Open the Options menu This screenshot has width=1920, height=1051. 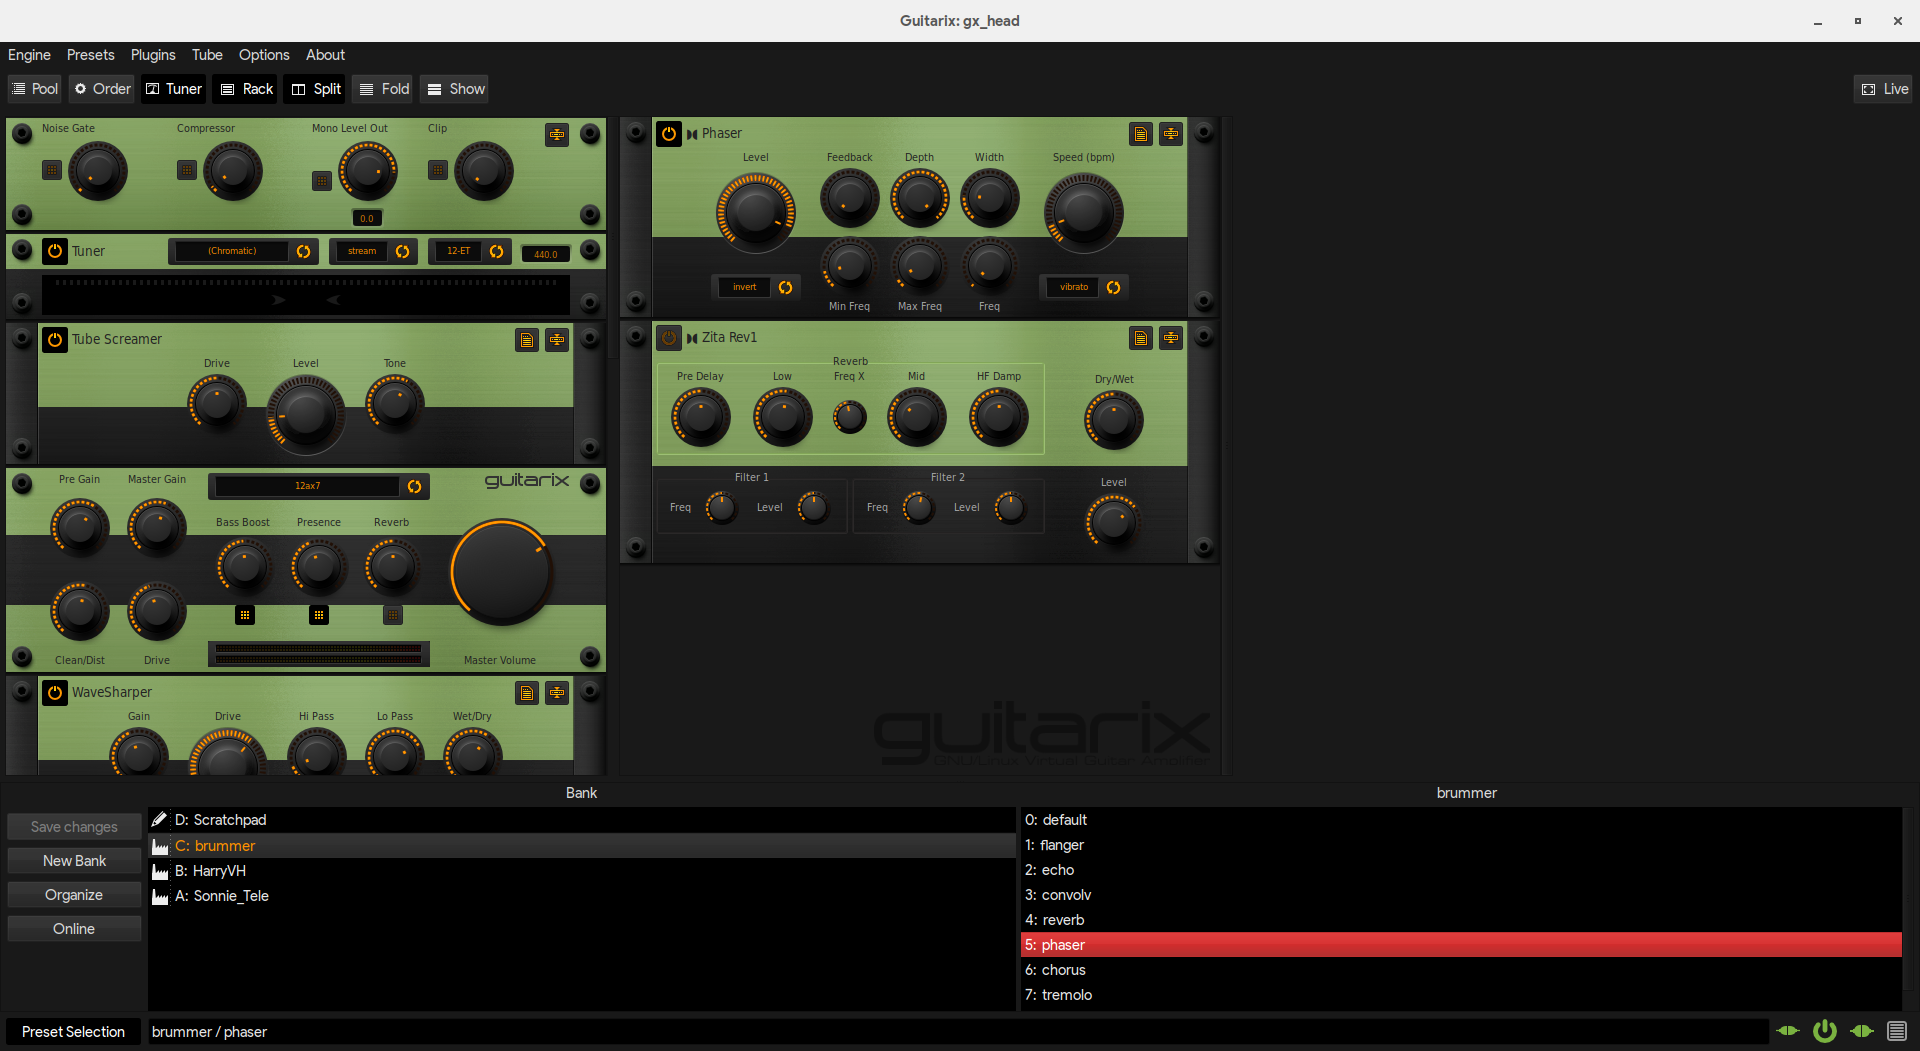[264, 55]
